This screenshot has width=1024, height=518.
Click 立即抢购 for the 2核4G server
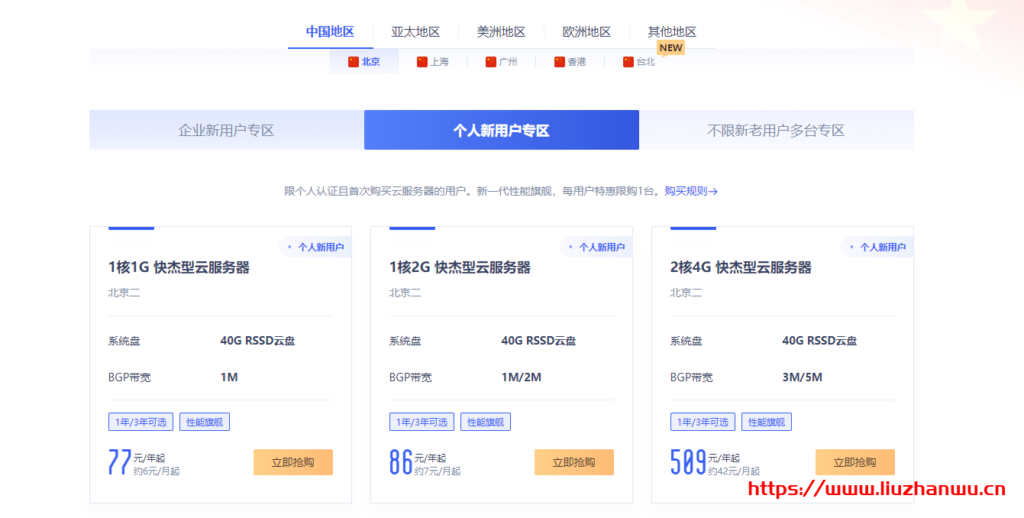click(x=855, y=462)
